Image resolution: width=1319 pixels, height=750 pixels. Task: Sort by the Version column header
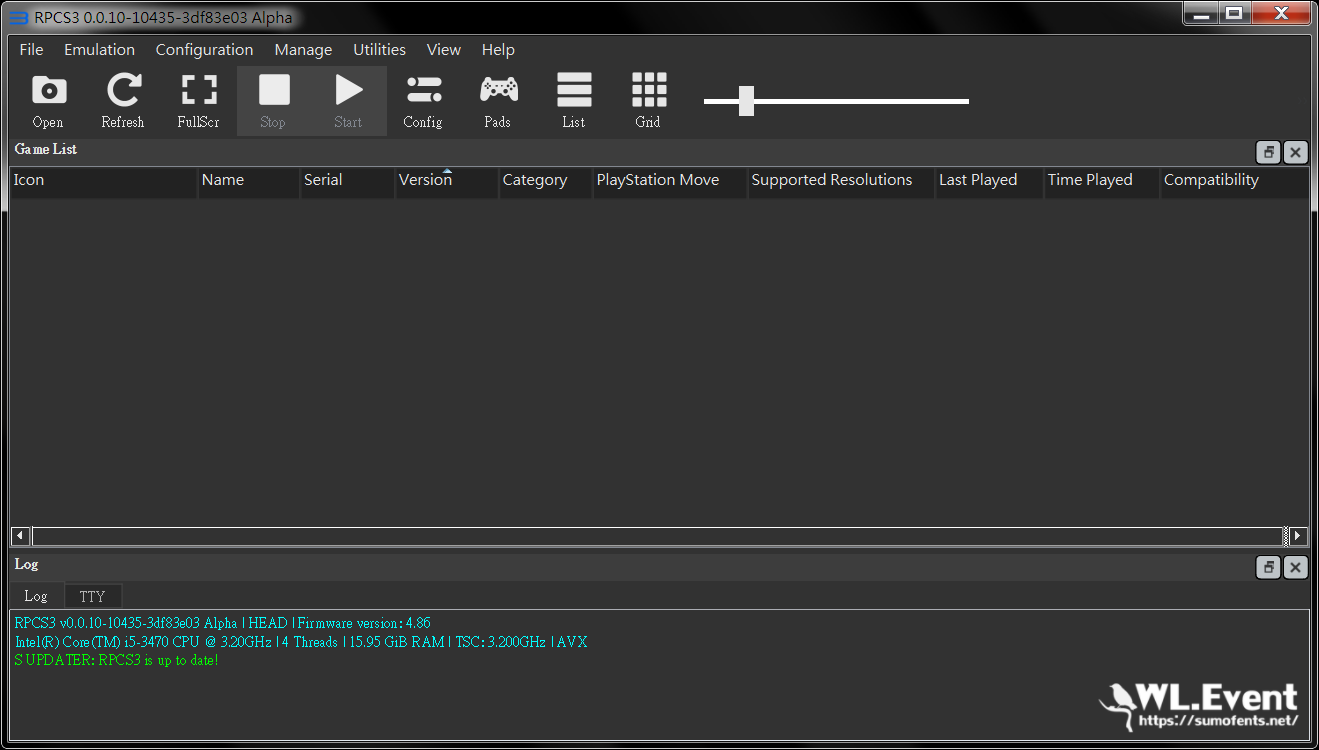[x=446, y=181]
